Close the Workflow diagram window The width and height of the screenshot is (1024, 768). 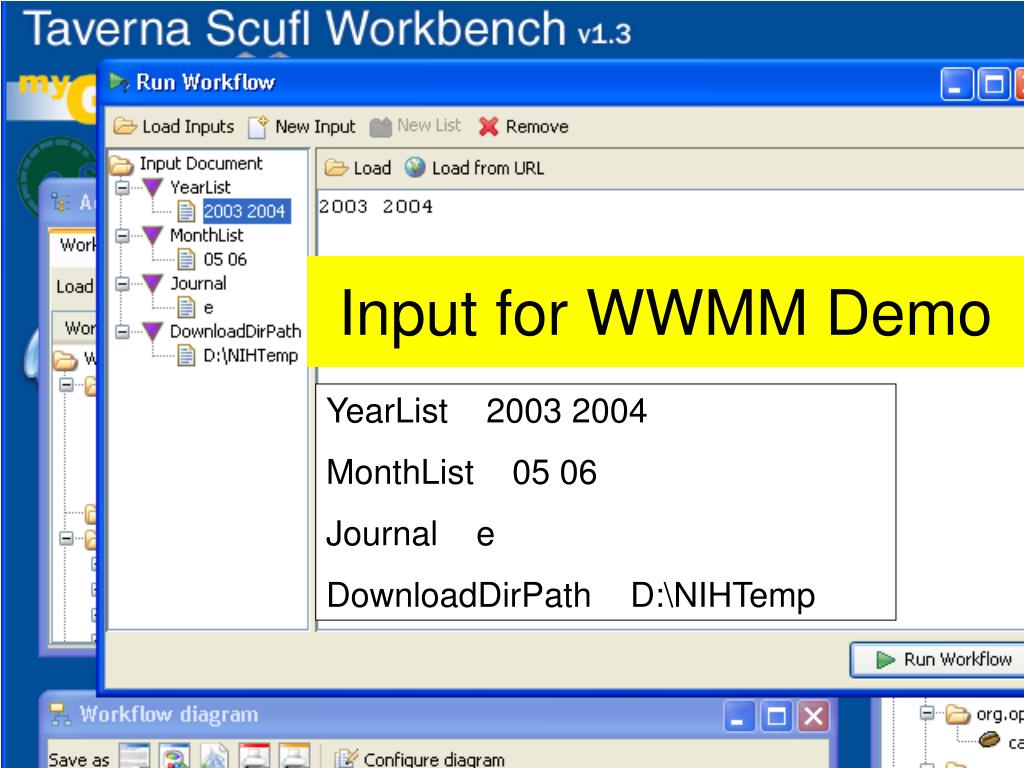coord(814,717)
